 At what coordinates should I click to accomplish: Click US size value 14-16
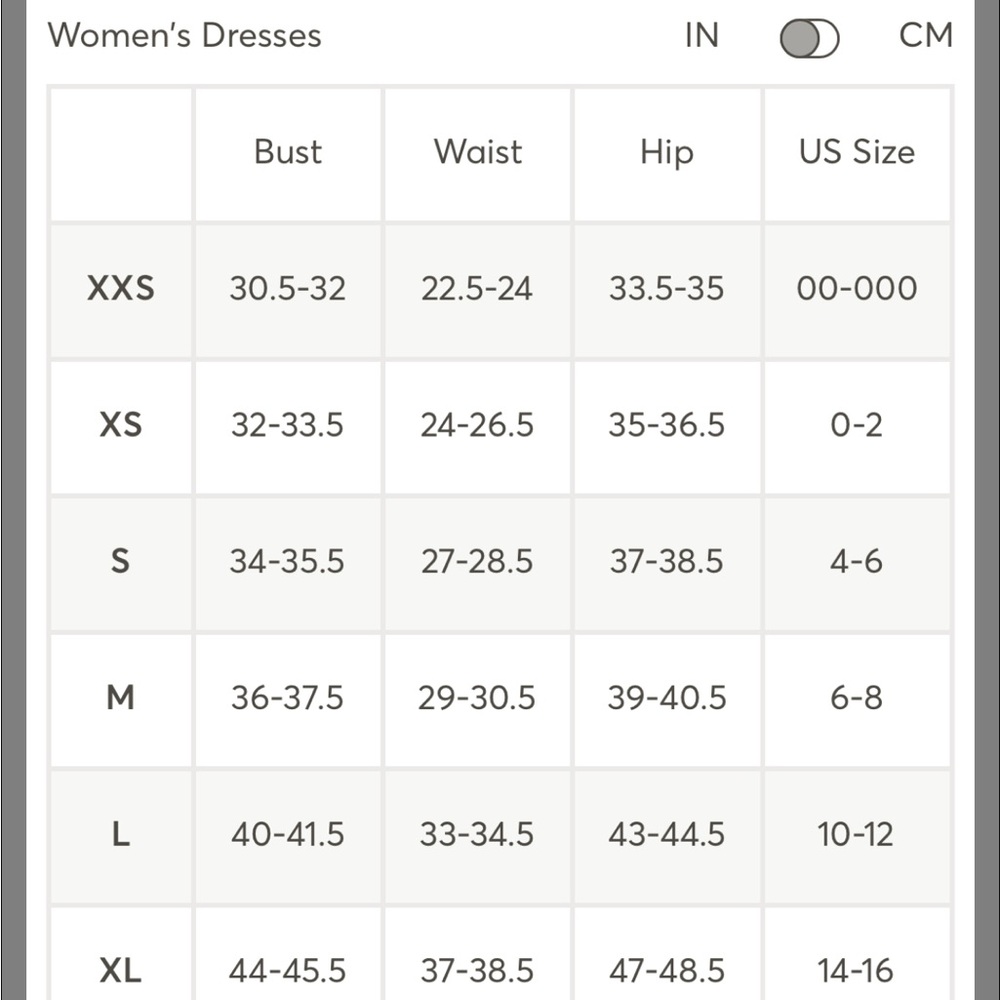point(855,971)
